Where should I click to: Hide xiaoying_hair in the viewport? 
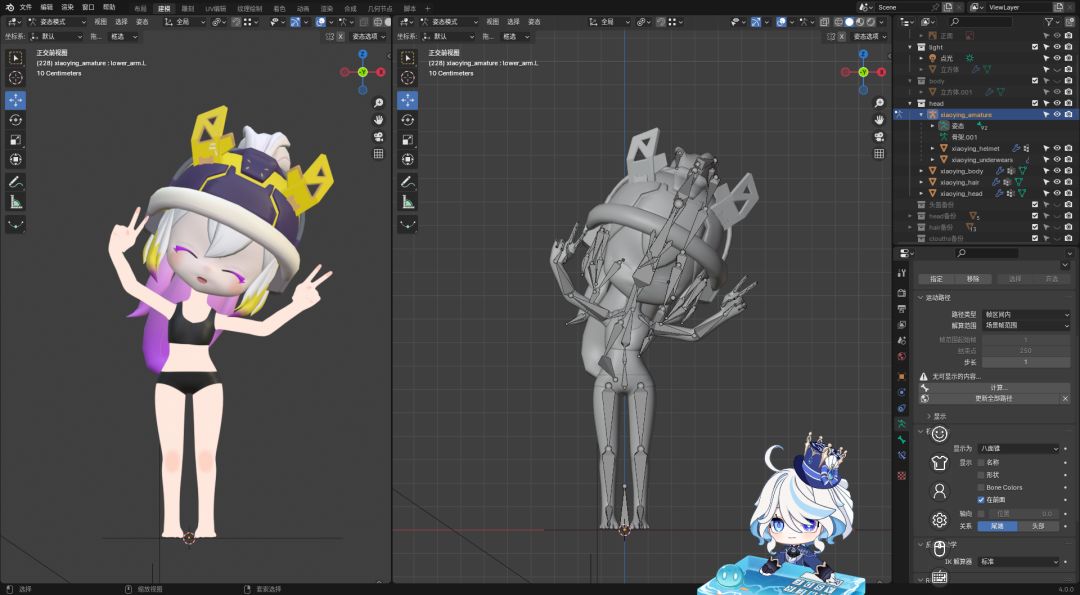1056,182
